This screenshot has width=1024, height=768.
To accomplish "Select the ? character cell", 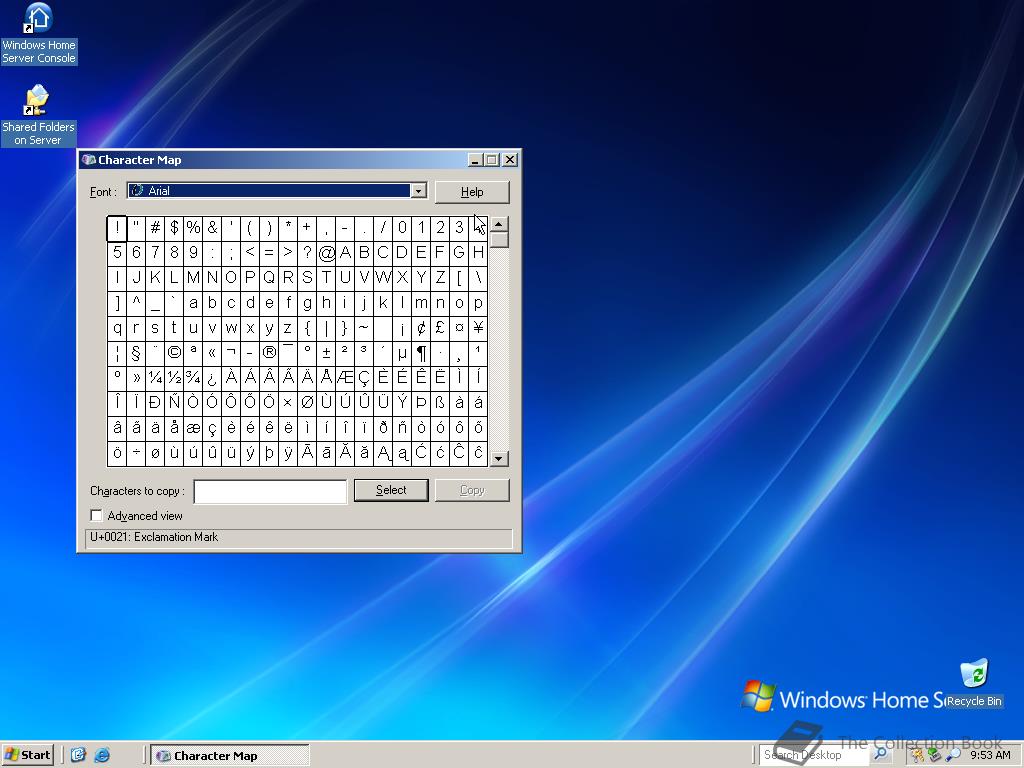I will pyautogui.click(x=307, y=253).
